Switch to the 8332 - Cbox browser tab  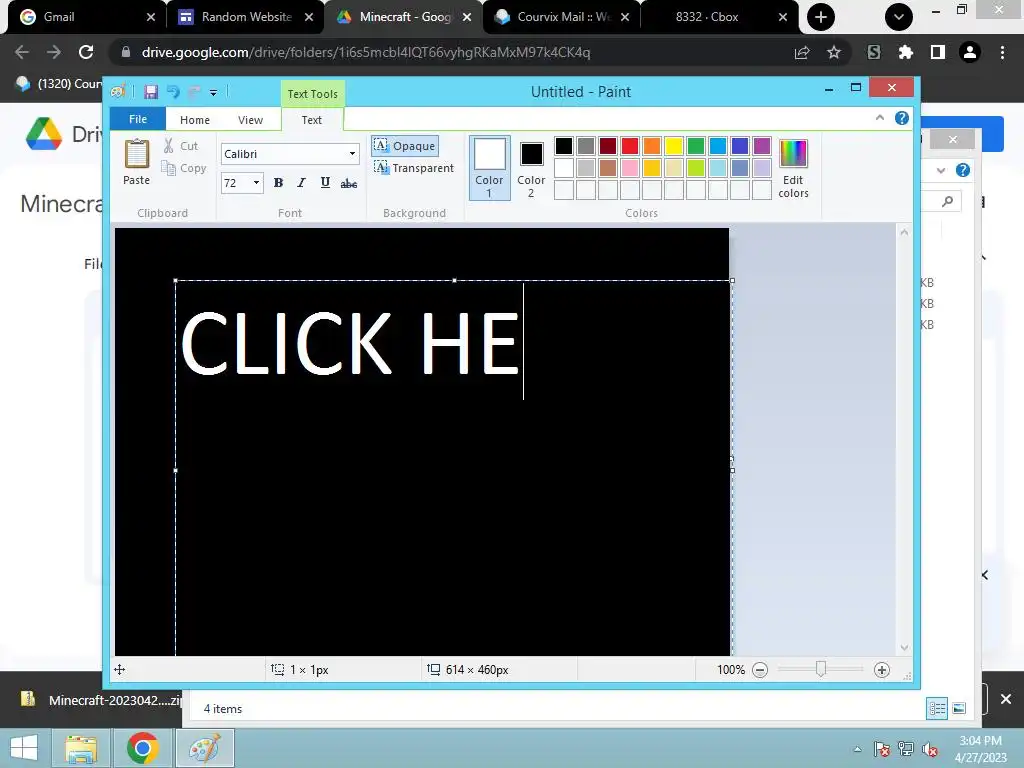pos(720,17)
